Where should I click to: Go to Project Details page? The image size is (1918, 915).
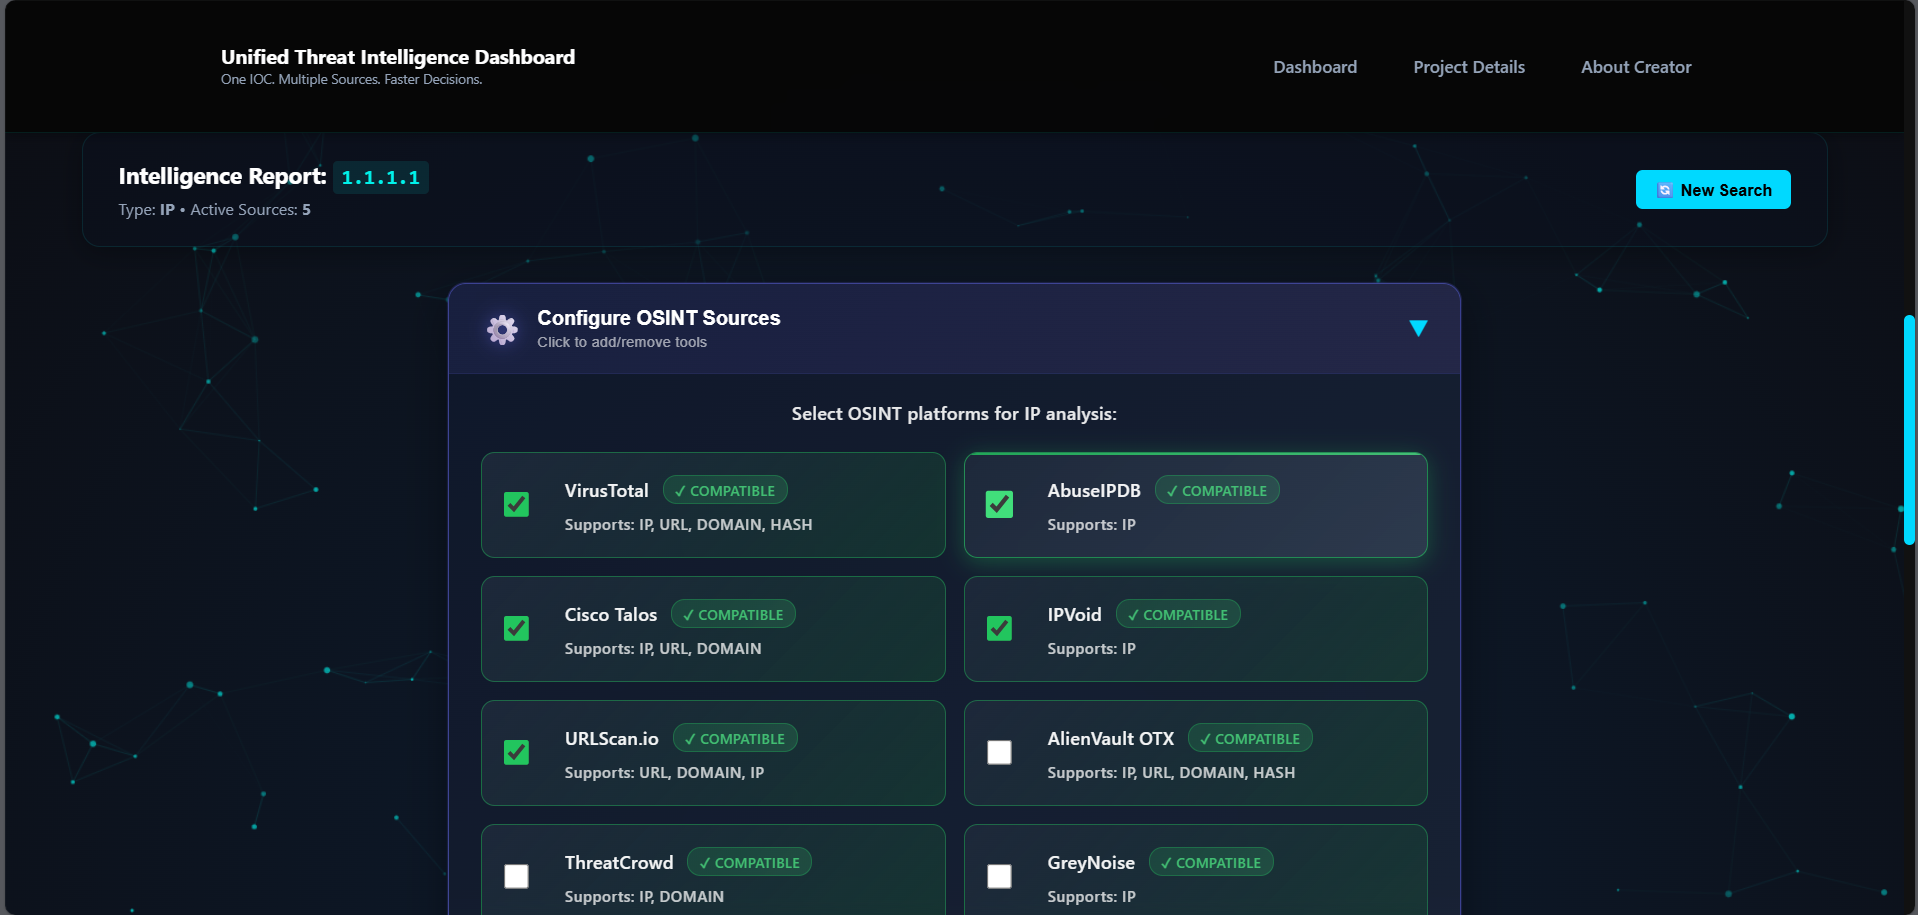1468,67
